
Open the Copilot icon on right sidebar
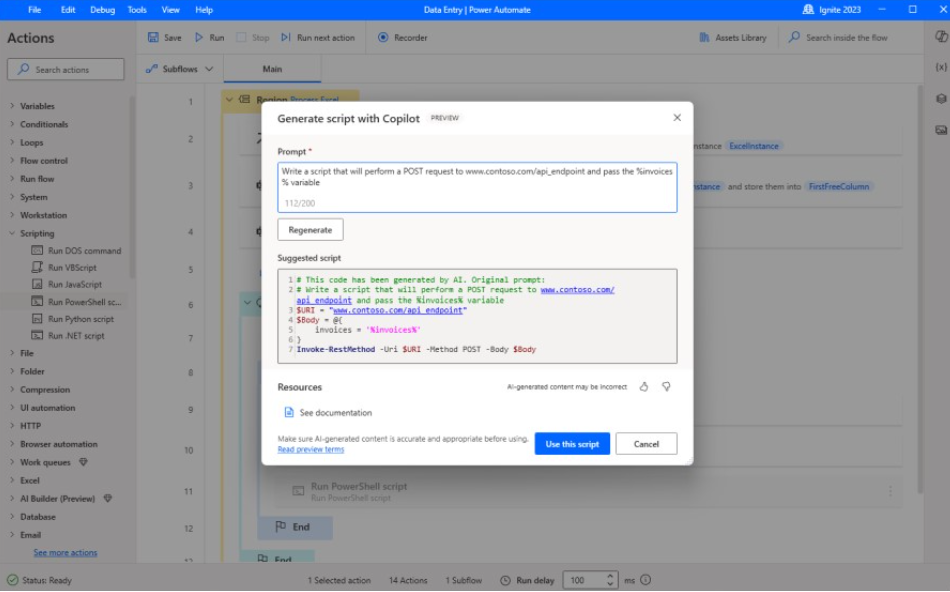tap(941, 36)
